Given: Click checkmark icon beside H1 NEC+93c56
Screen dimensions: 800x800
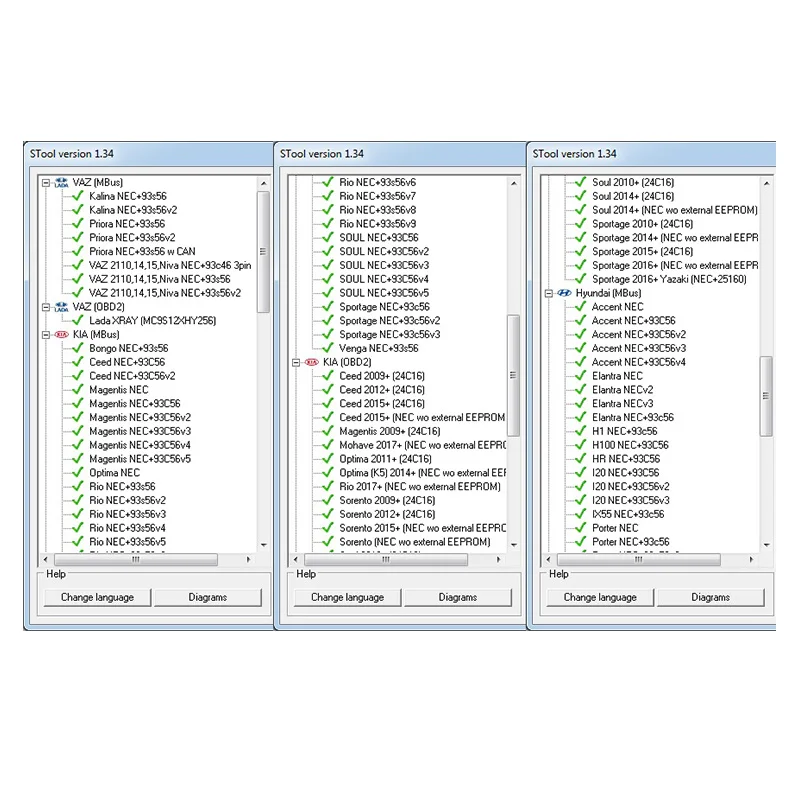Looking at the screenshot, I should [581, 432].
